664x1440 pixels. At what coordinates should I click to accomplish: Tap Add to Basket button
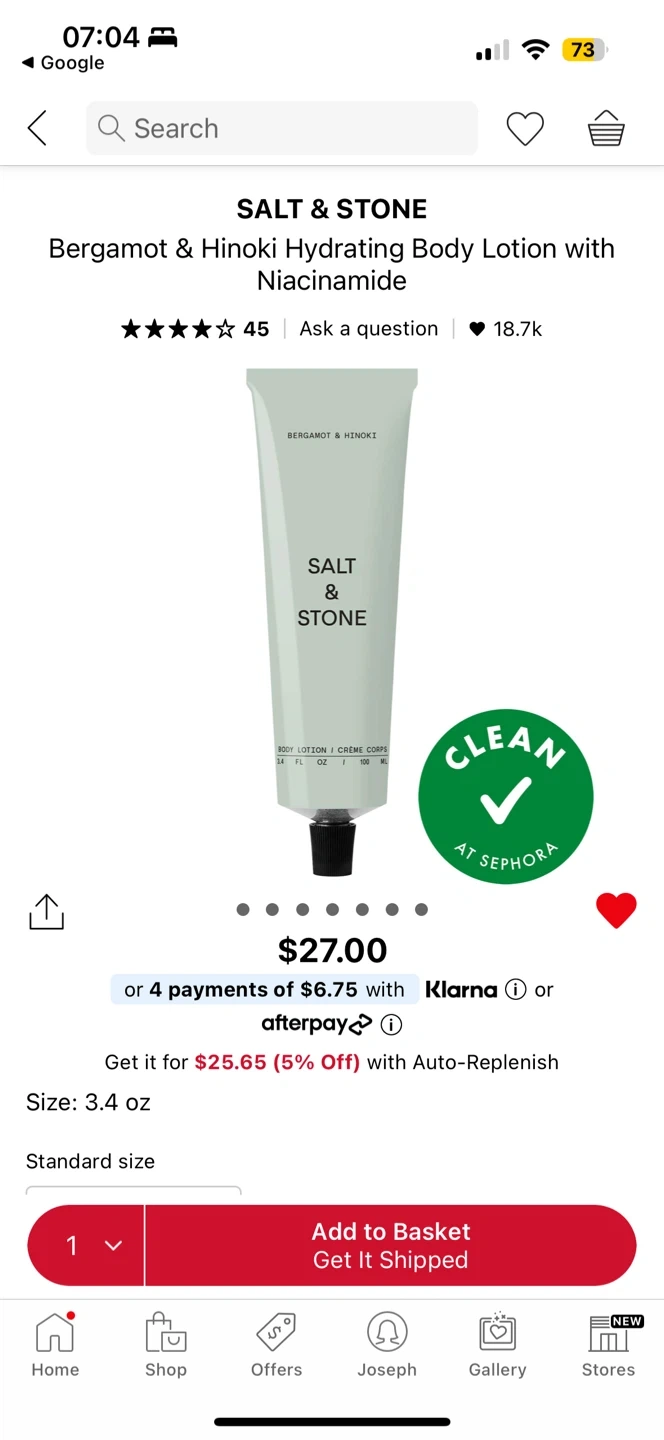[x=391, y=1245]
